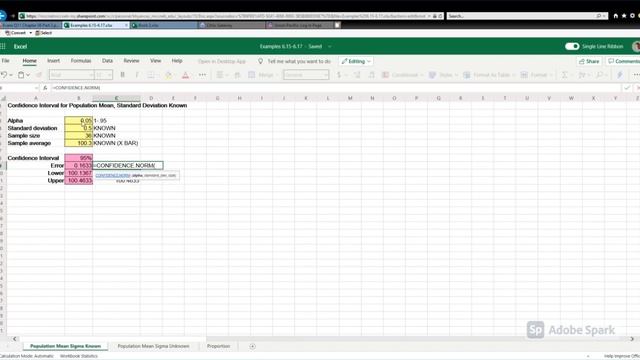Click inside the formula bar text

click(335, 88)
